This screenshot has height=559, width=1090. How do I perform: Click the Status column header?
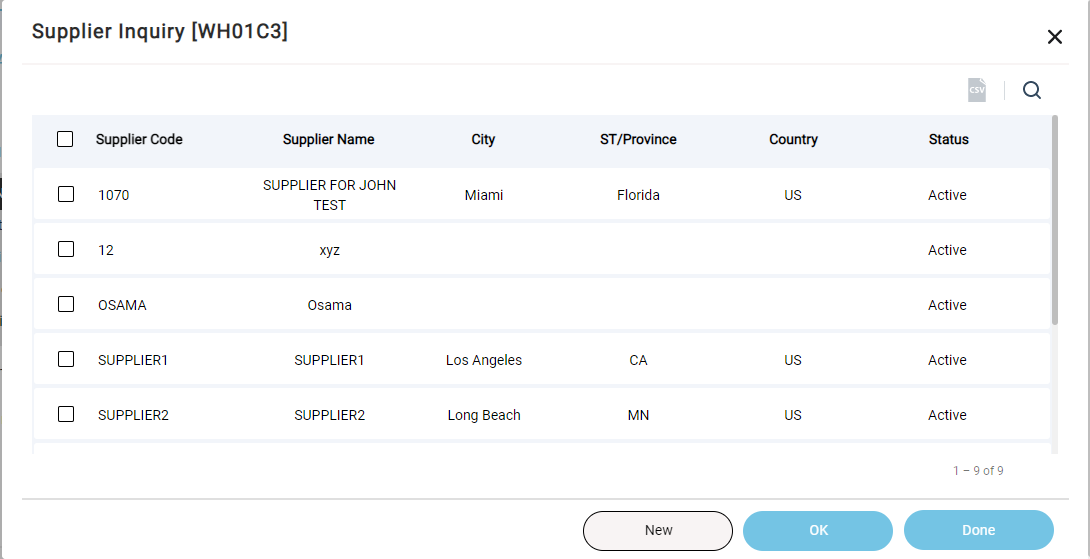pos(948,139)
